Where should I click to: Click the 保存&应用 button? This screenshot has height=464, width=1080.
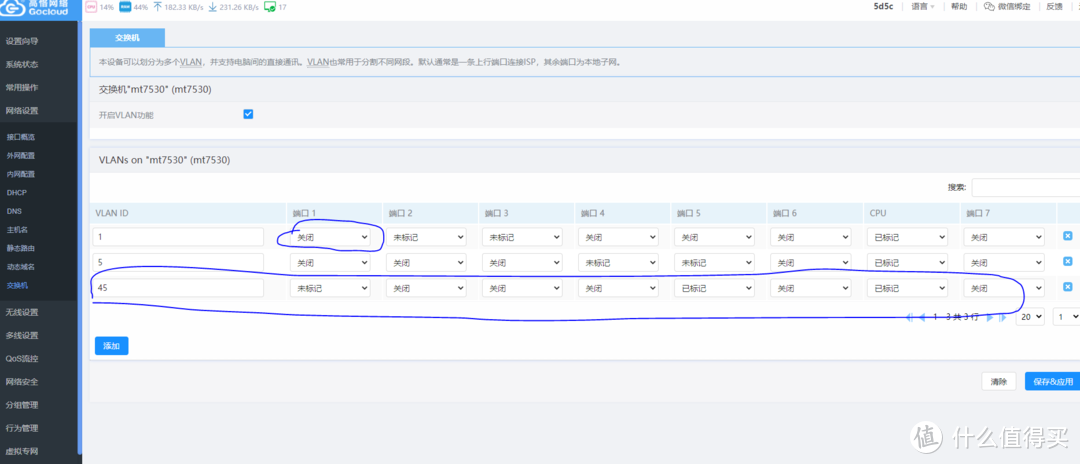(1052, 381)
